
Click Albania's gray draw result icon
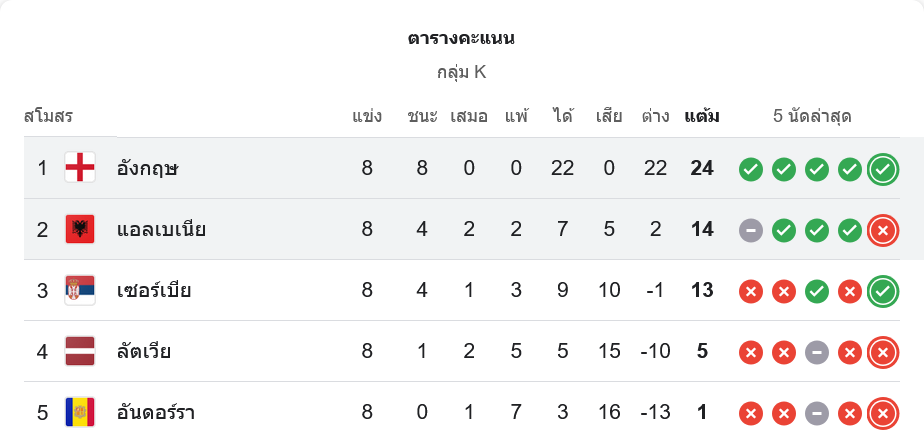751,230
